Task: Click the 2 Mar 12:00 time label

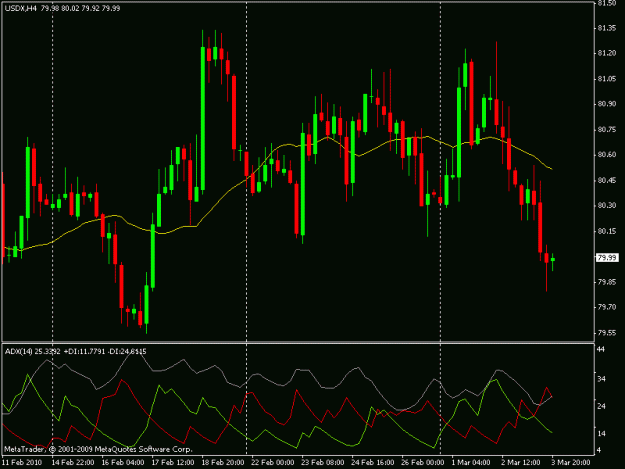Action: pos(521,463)
